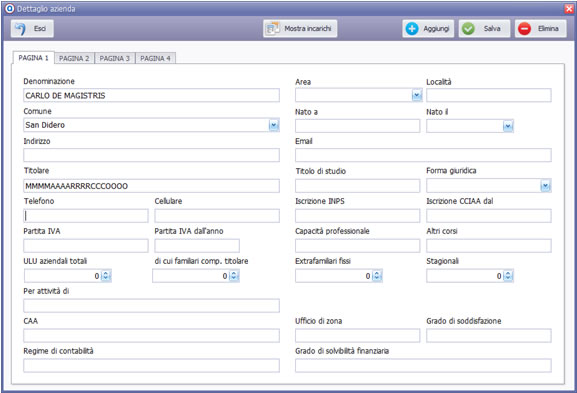Click the ULU aziendali totali value box
Image resolution: width=577 pixels, height=393 pixels.
[x=63, y=276]
